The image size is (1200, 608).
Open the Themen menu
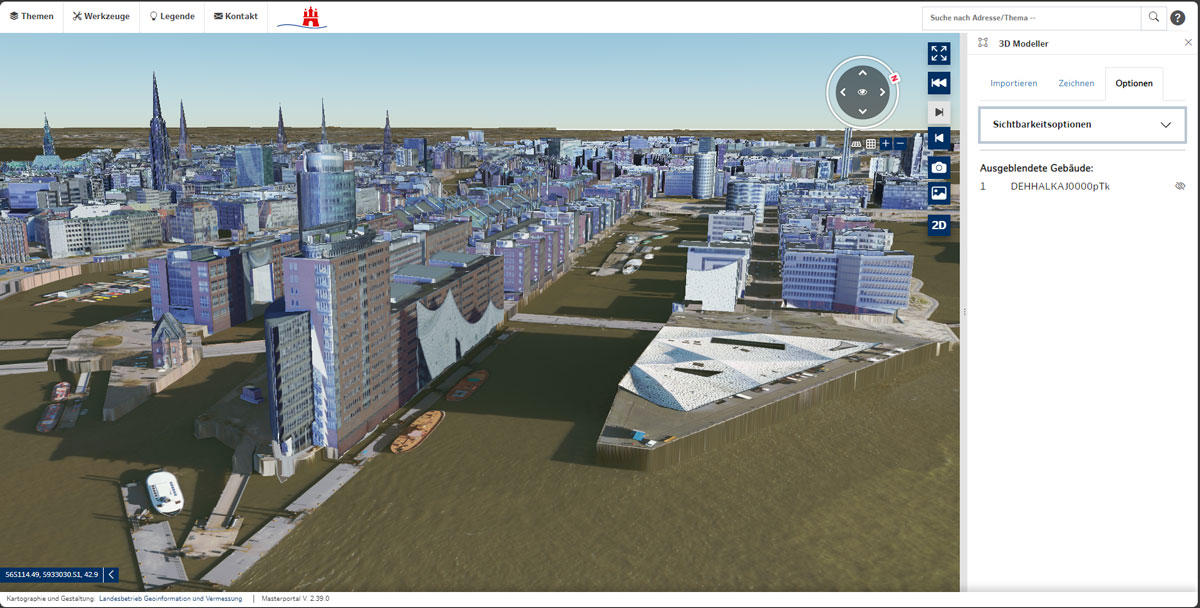click(32, 16)
